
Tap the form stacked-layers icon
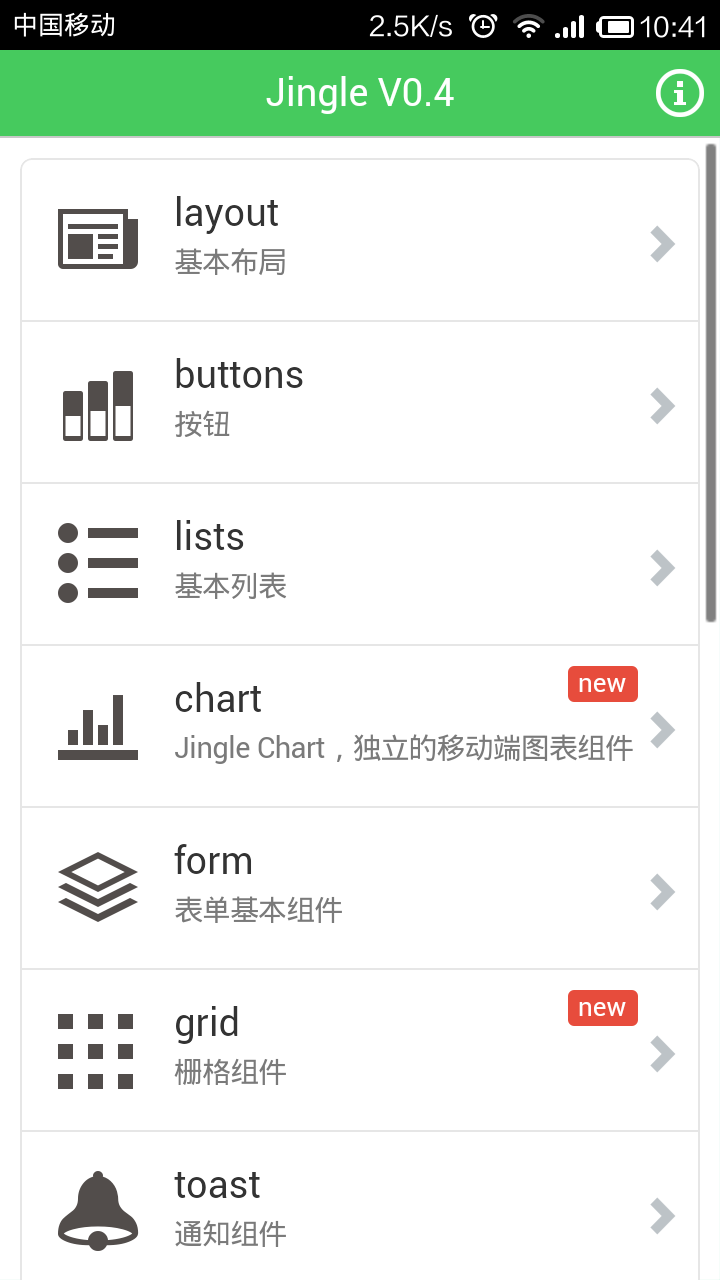(x=97, y=887)
